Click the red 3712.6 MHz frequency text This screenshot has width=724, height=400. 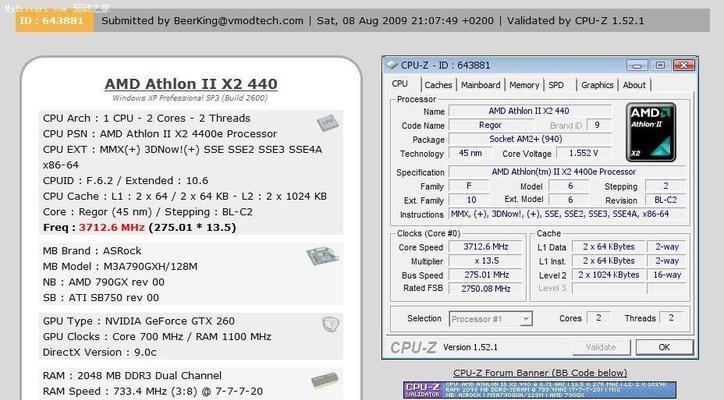(x=112, y=228)
